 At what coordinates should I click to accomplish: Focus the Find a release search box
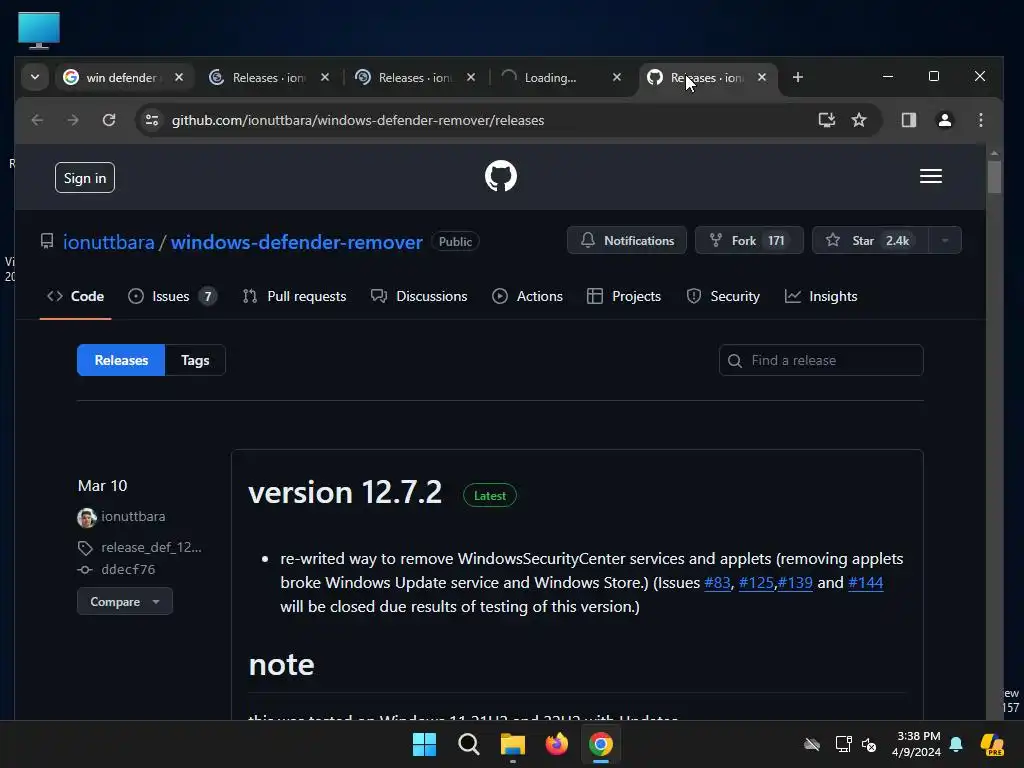point(821,360)
